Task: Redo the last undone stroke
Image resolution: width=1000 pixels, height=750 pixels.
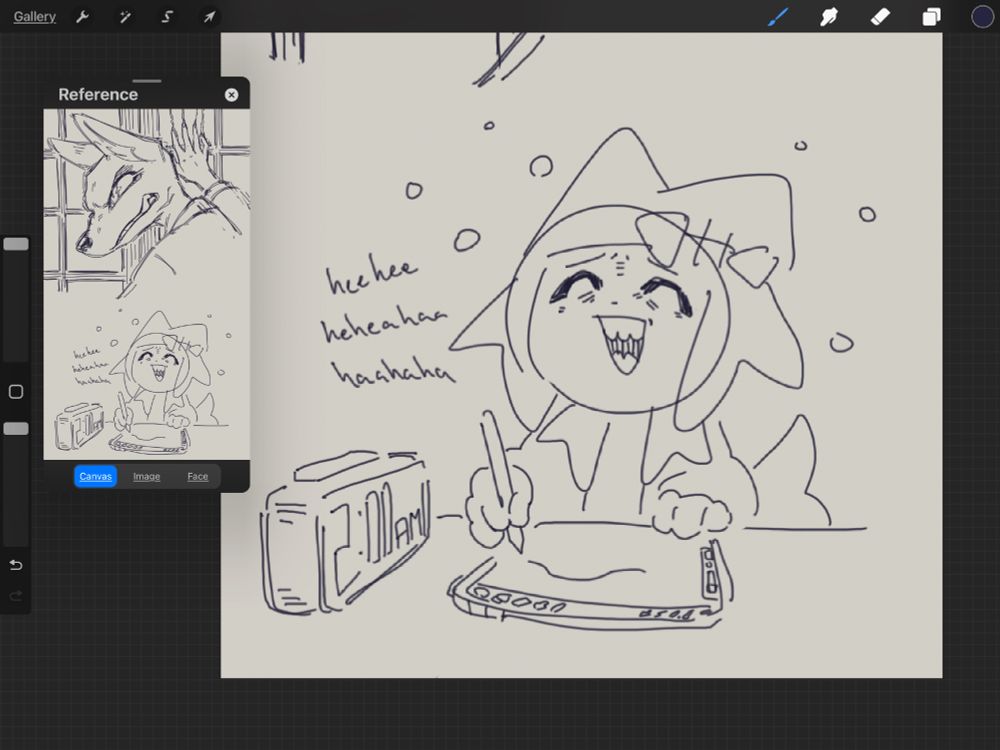Action: [16, 596]
